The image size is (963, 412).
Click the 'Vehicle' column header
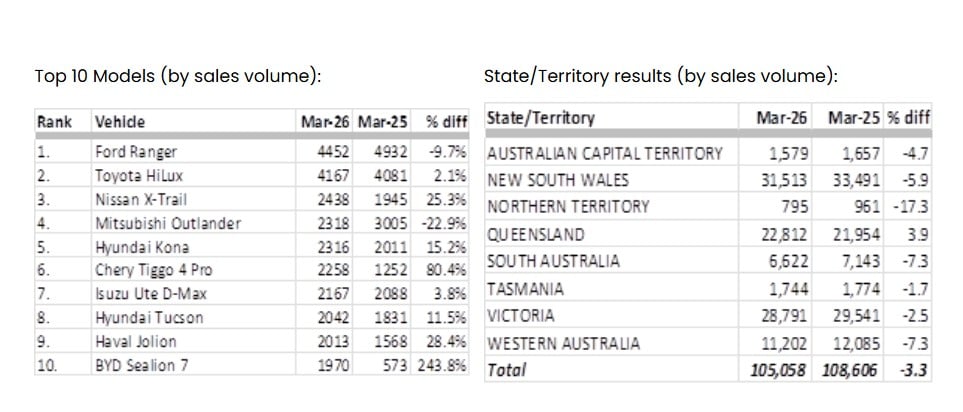[x=119, y=122]
